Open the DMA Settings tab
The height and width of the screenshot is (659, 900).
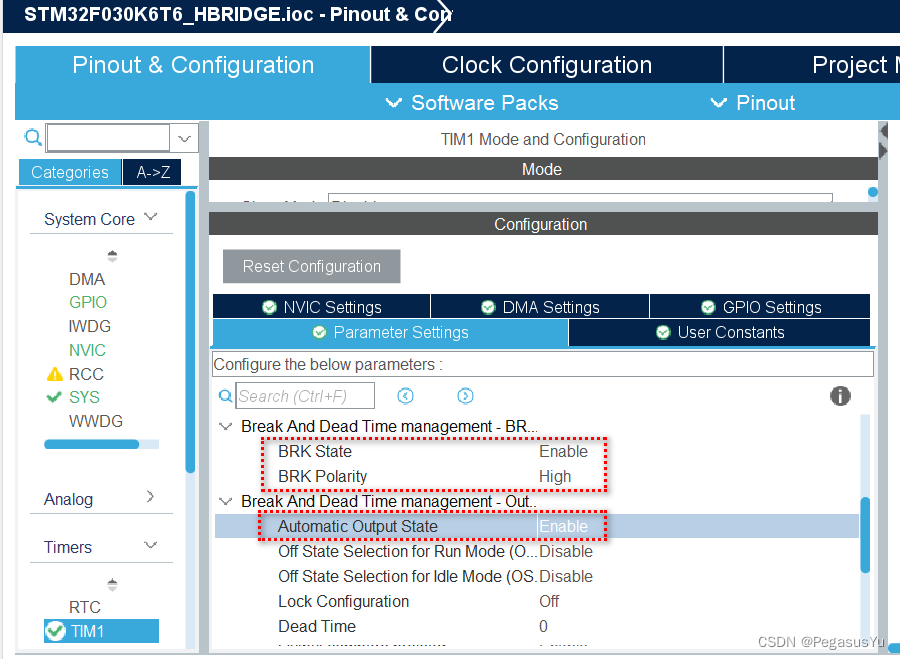pos(540,307)
